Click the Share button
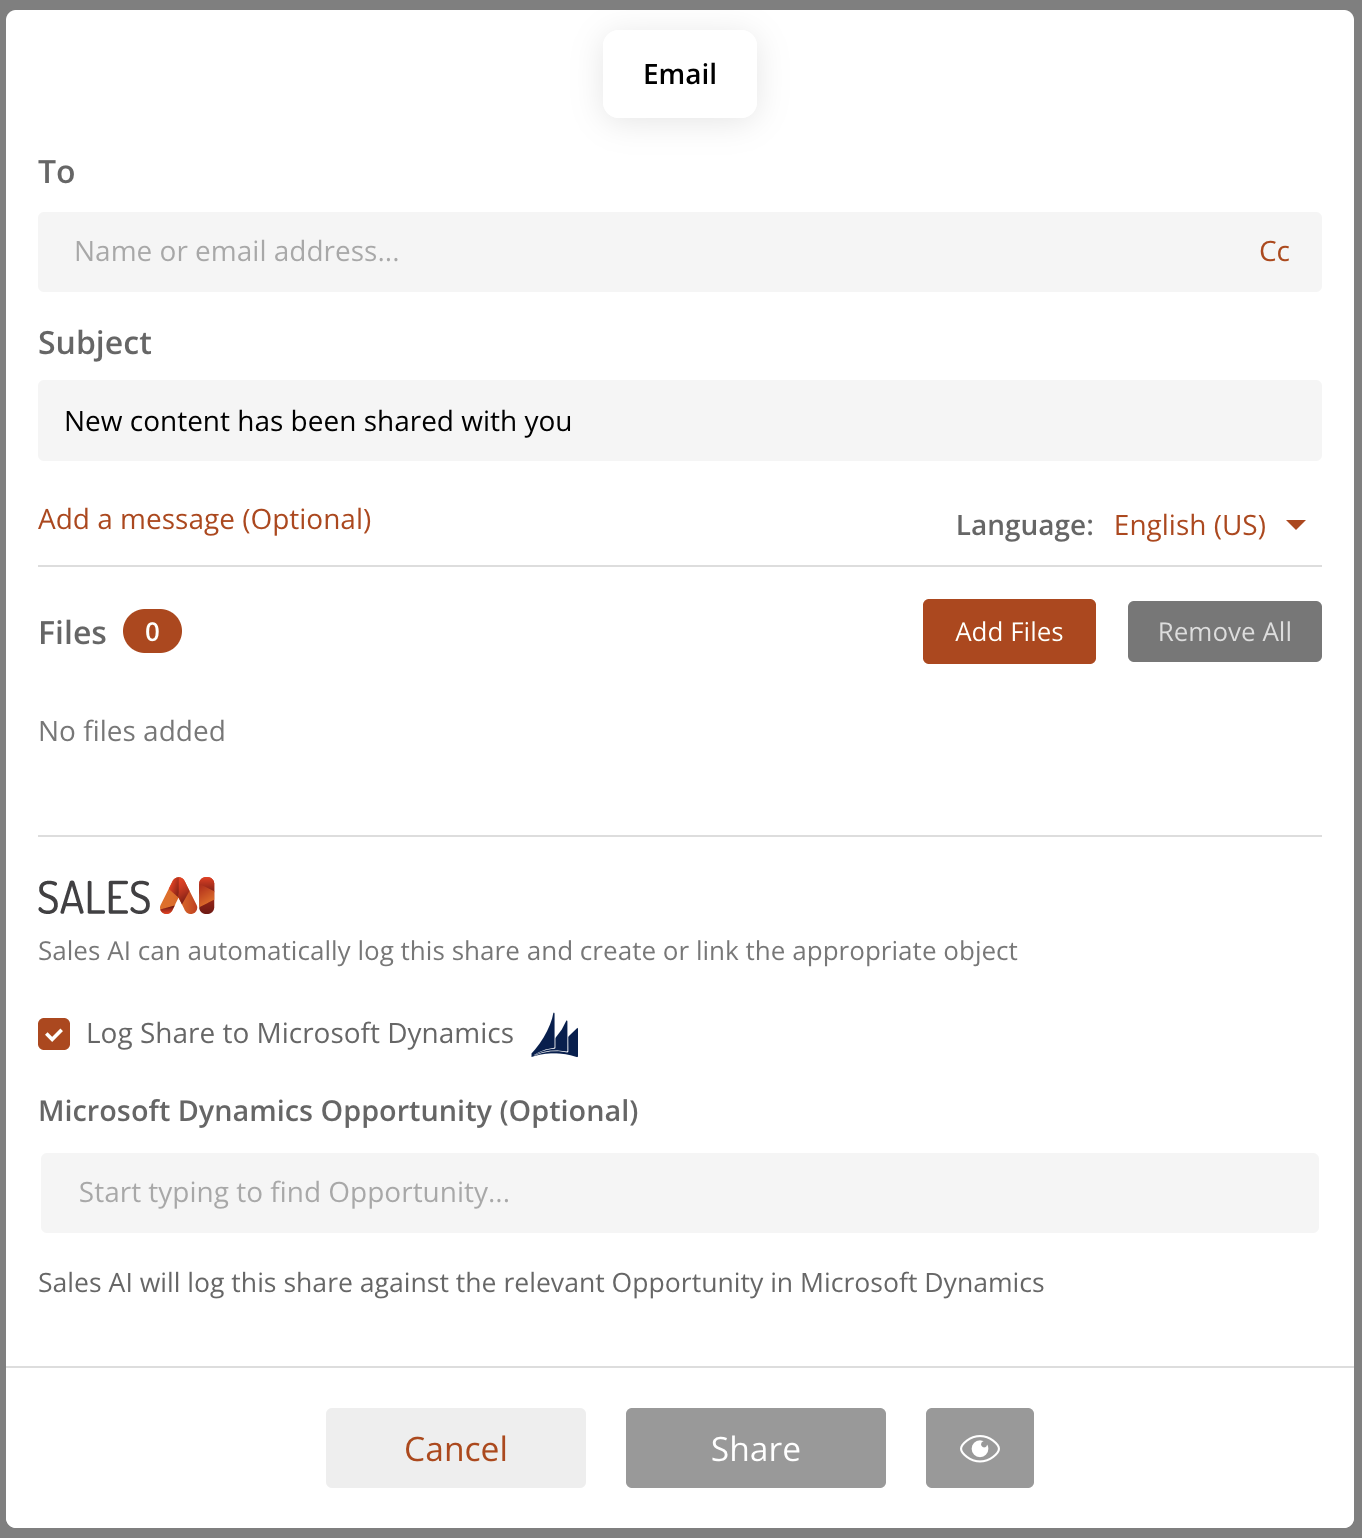1362x1538 pixels. click(756, 1448)
